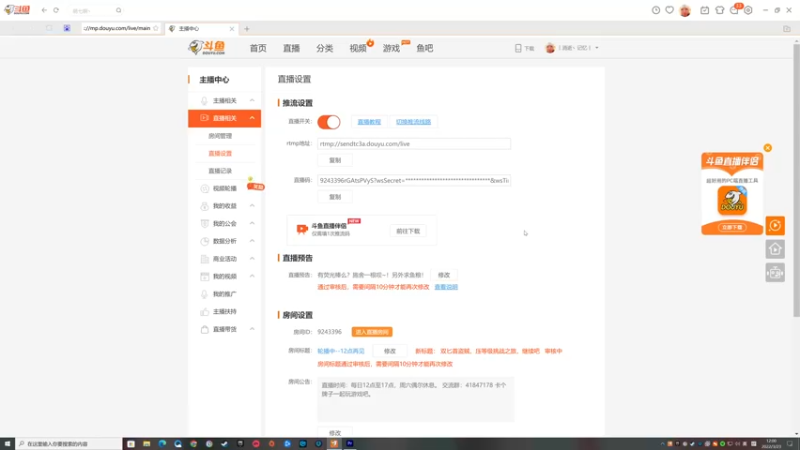Expand the 商业活动 sidebar section
Image resolution: width=800 pixels, height=450 pixels.
coord(252,259)
